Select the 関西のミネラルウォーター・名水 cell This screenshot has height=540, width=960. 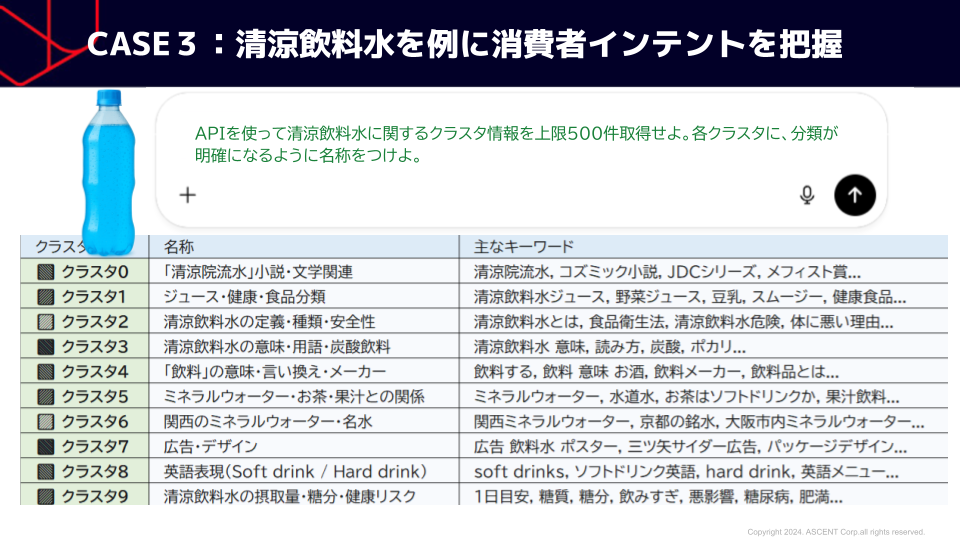click(267, 421)
